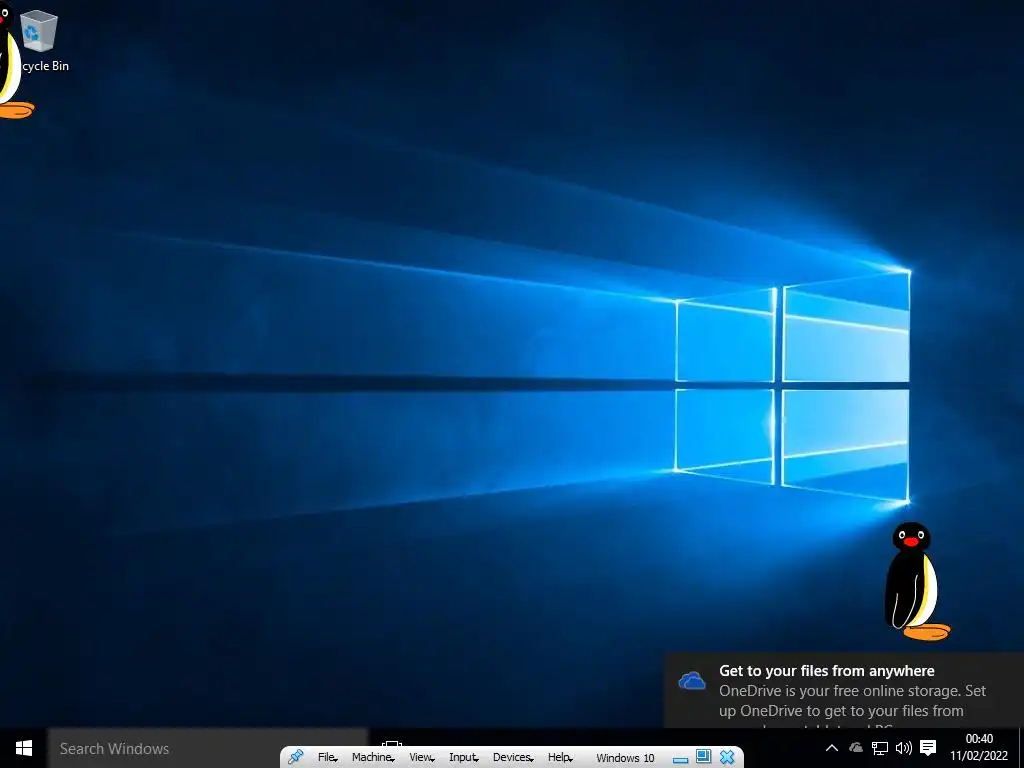Focus the Search Windows box
This screenshot has height=768, width=1024.
tap(208, 748)
